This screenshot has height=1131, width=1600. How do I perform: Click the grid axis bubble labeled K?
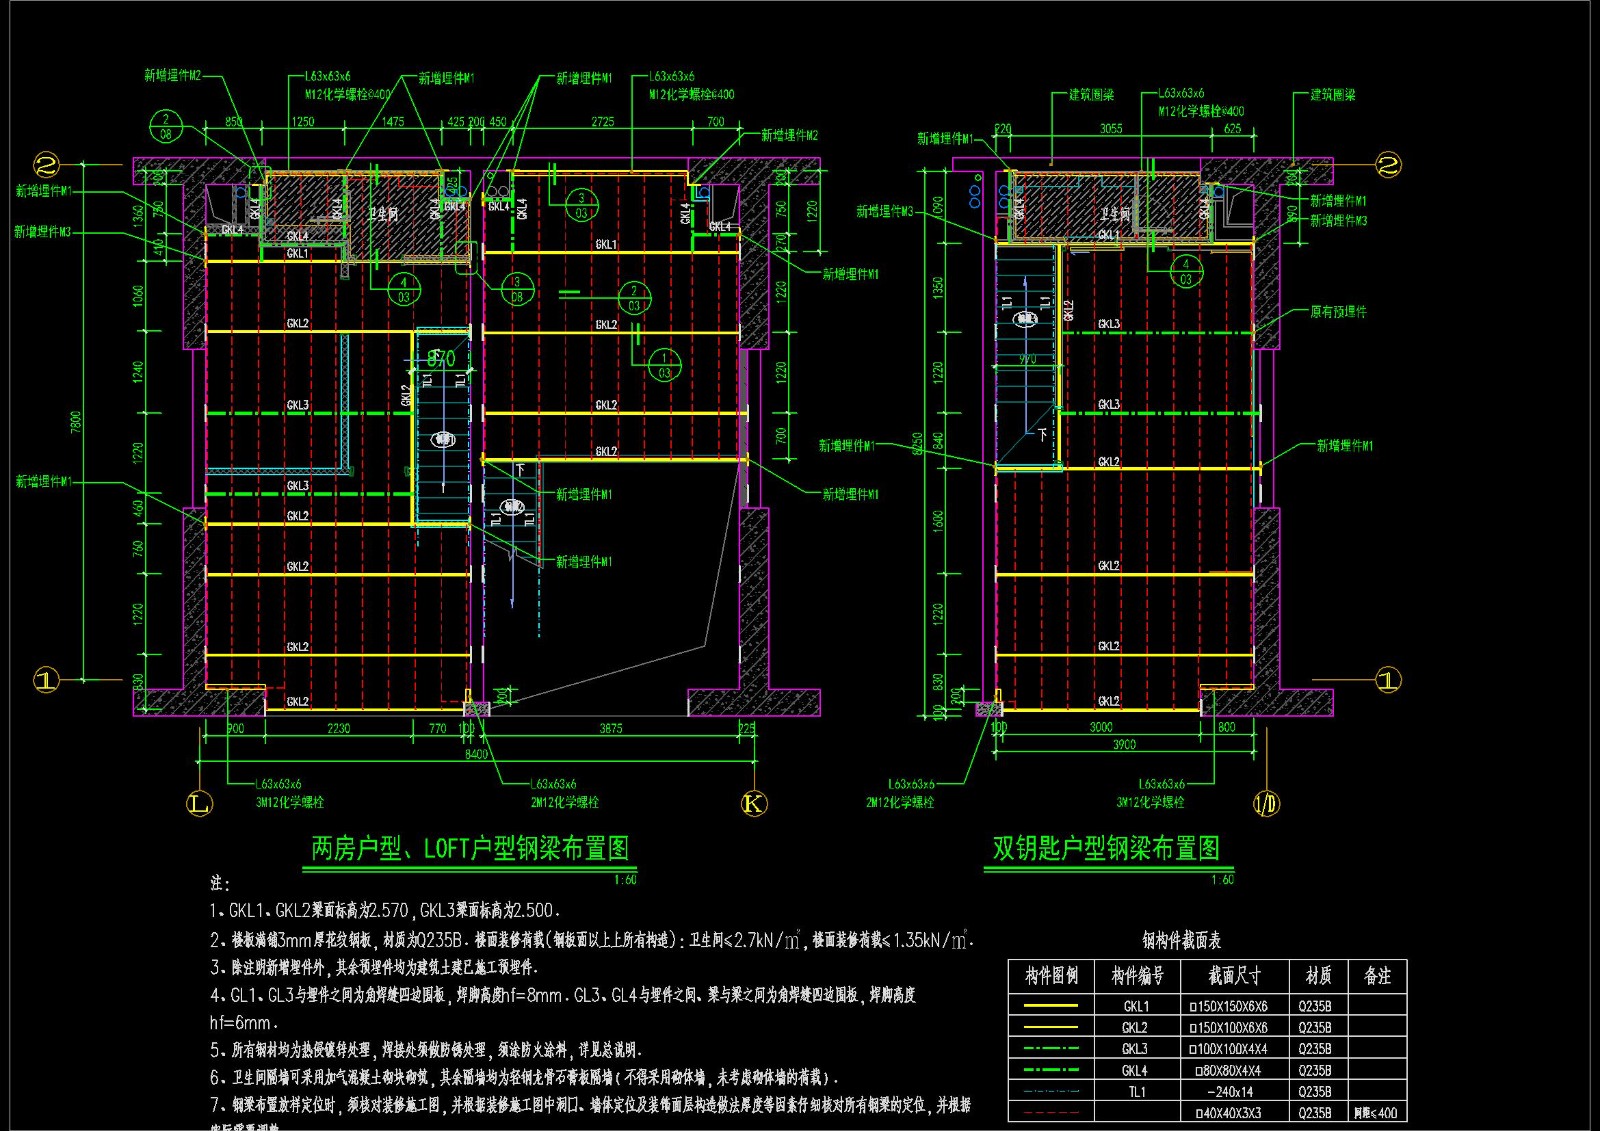(x=754, y=803)
